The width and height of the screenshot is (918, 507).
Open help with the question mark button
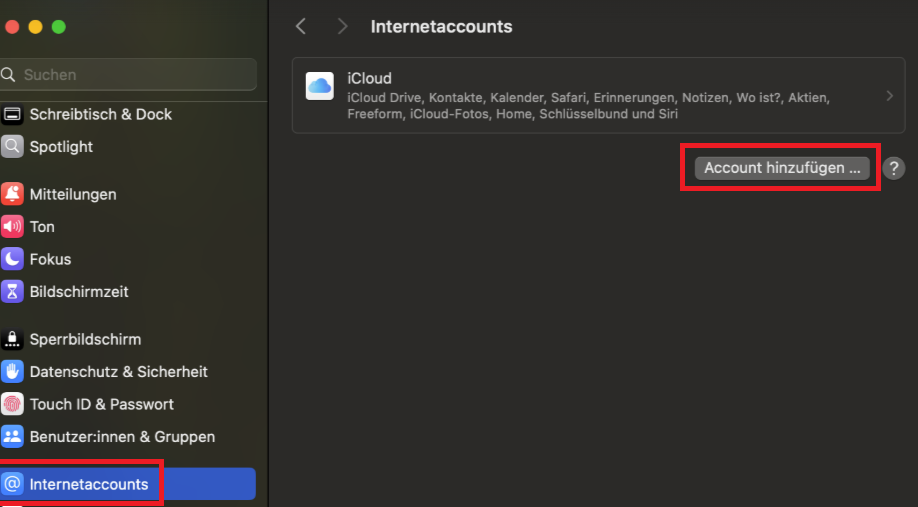click(893, 168)
